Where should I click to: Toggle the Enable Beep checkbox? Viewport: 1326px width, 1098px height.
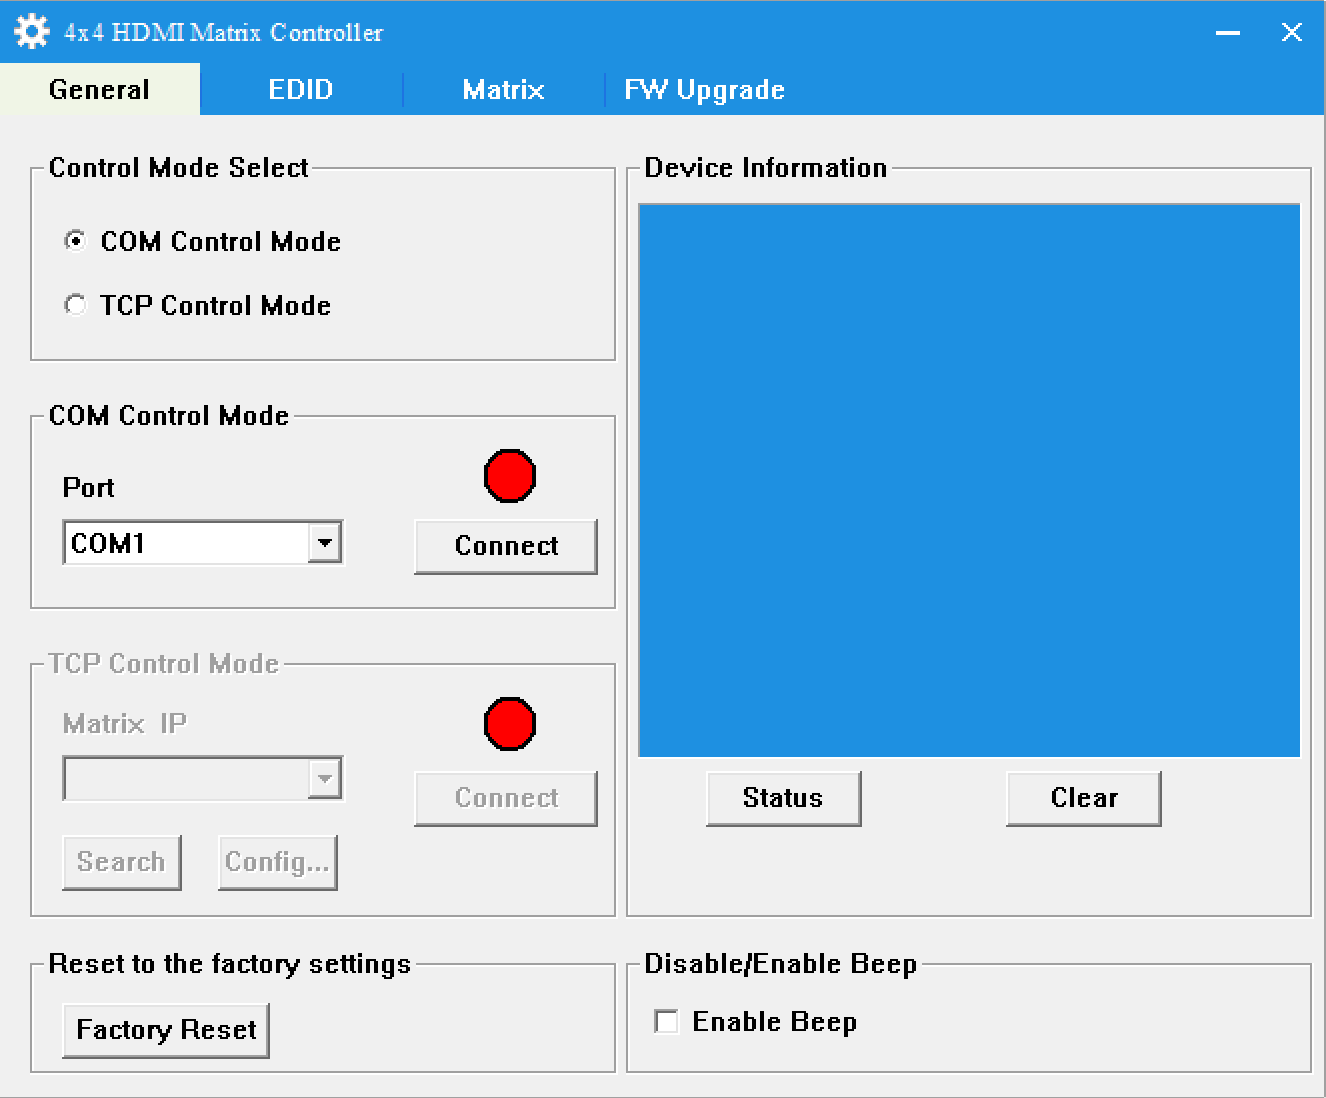tap(666, 1021)
